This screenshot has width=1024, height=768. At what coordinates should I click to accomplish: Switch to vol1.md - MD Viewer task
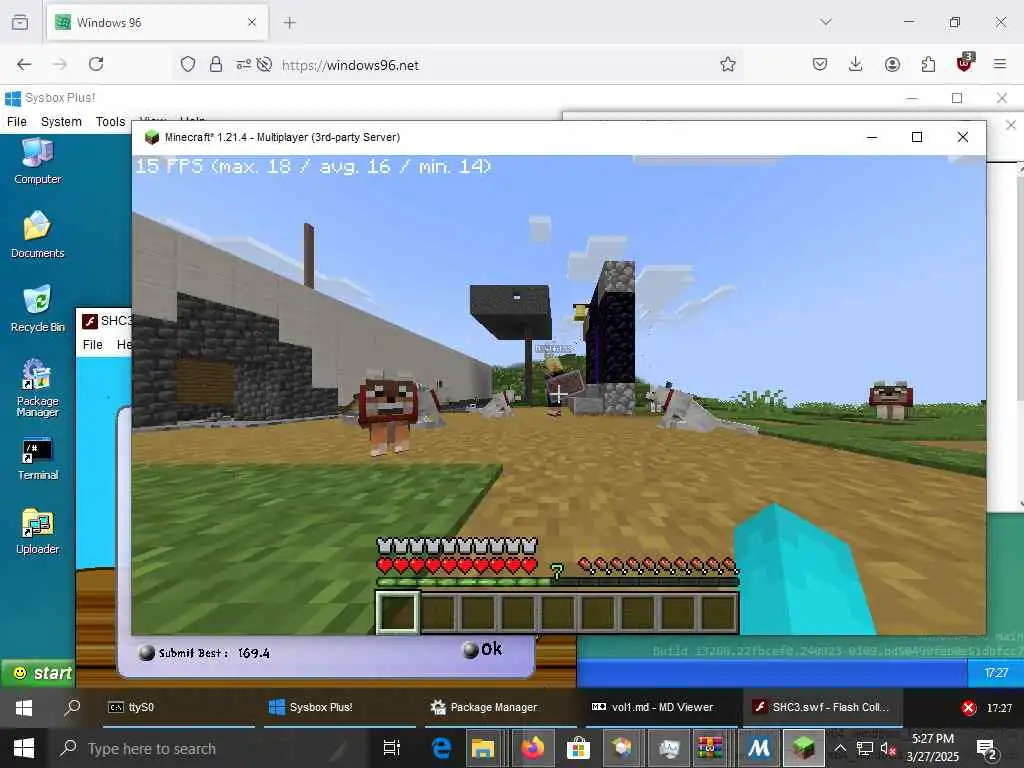662,707
